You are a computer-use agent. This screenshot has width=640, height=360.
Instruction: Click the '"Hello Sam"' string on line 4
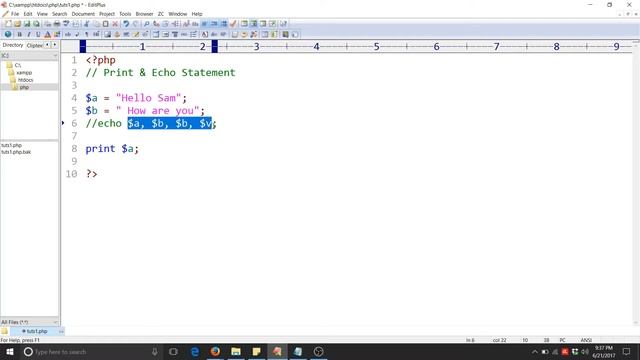tap(148, 98)
